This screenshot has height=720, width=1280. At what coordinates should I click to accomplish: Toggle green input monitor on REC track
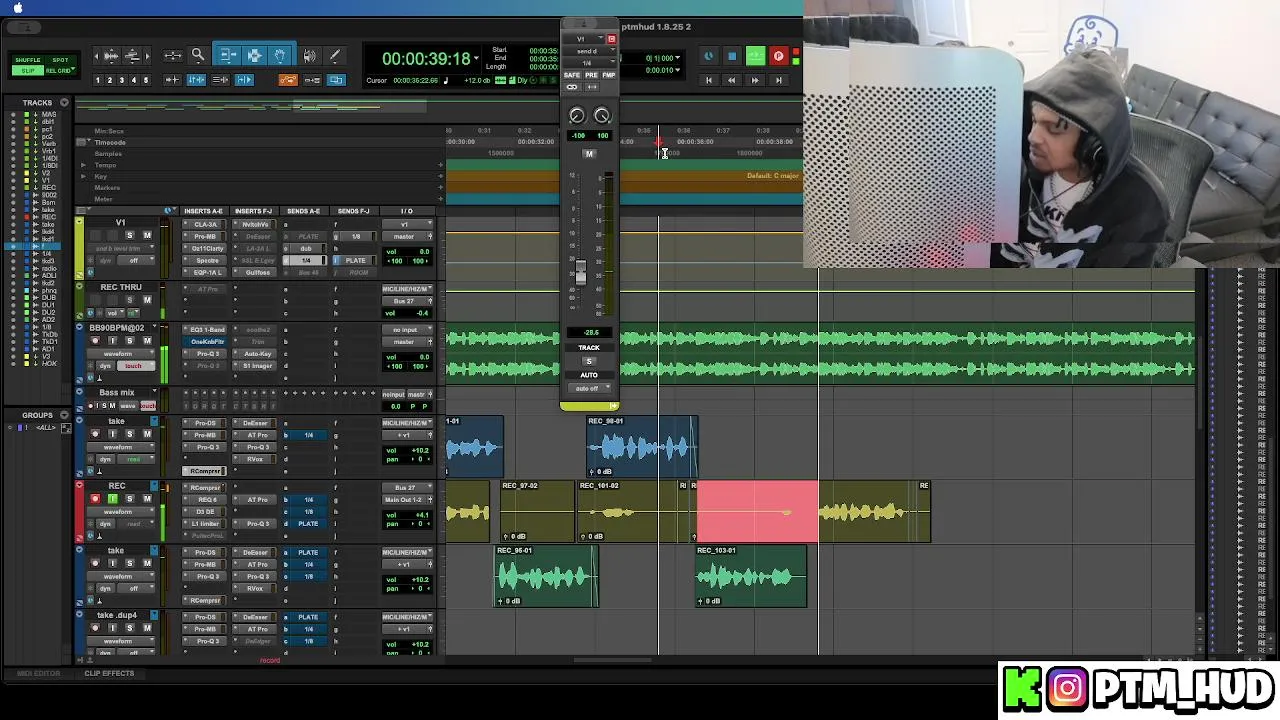point(112,499)
